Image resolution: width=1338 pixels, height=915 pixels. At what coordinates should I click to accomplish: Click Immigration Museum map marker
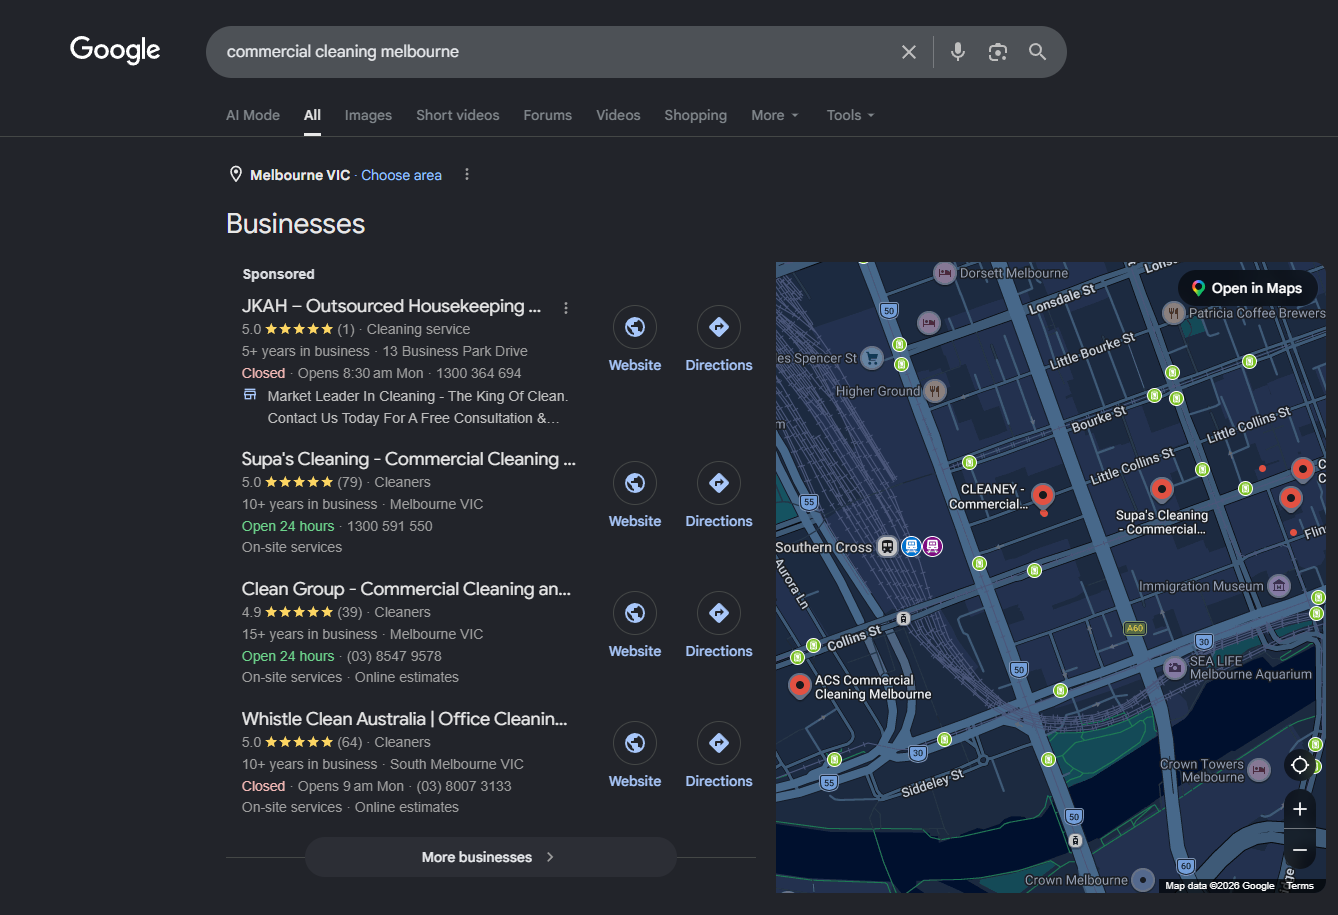(1278, 585)
